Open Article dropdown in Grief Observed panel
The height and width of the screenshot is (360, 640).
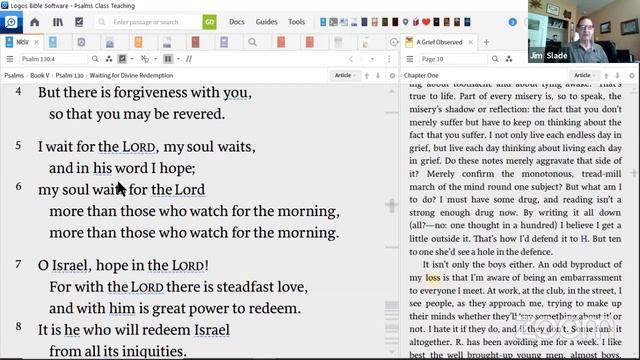click(x=584, y=75)
